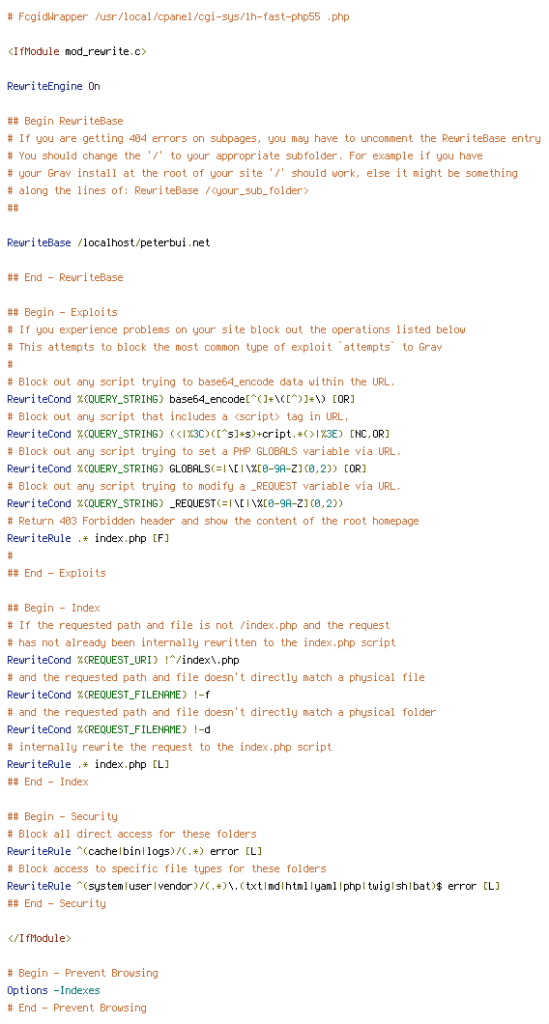Click the system|user|vendor RewriteRule line

253,886
